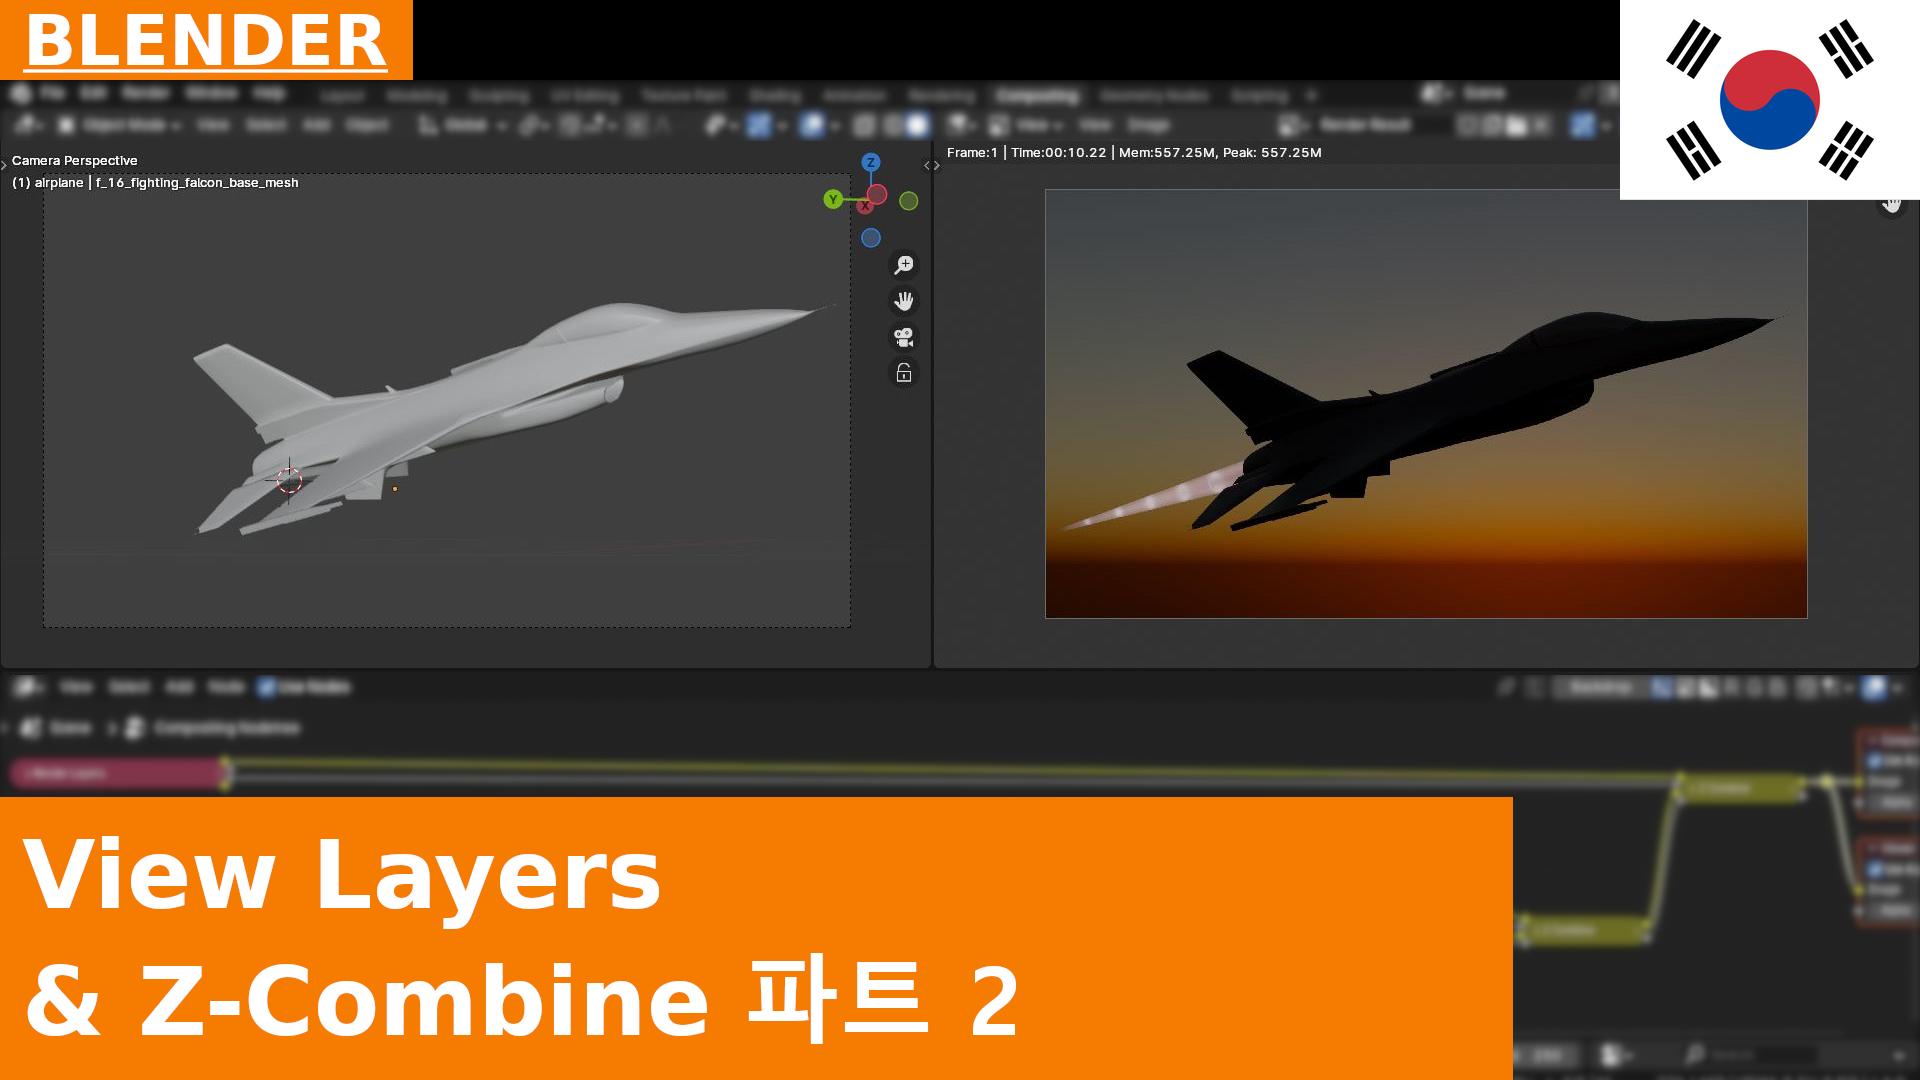
Task: Click the green Y axis gizmo handle
Action: (x=832, y=199)
